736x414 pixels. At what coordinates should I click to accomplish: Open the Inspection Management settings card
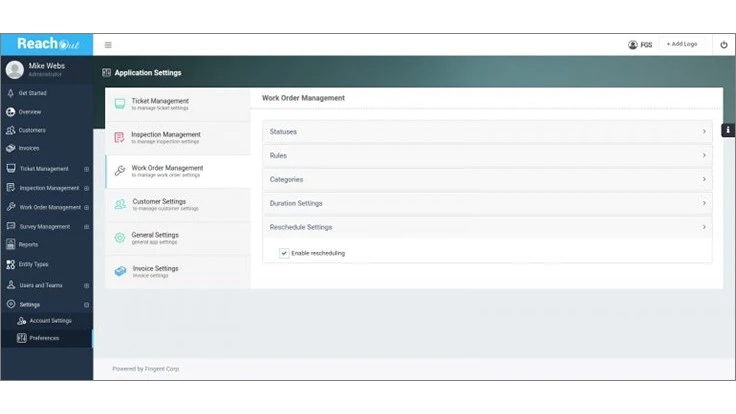click(177, 137)
